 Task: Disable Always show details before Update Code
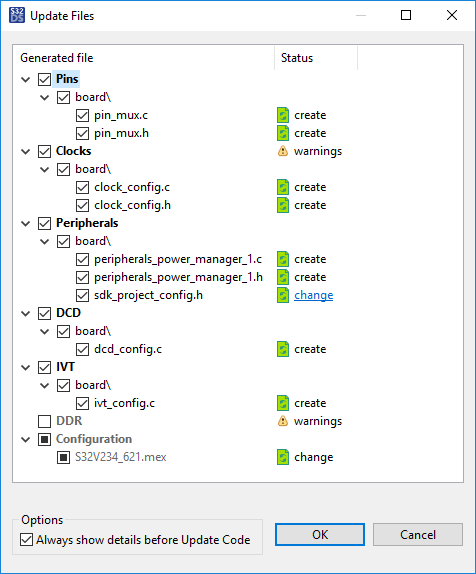(x=26, y=540)
